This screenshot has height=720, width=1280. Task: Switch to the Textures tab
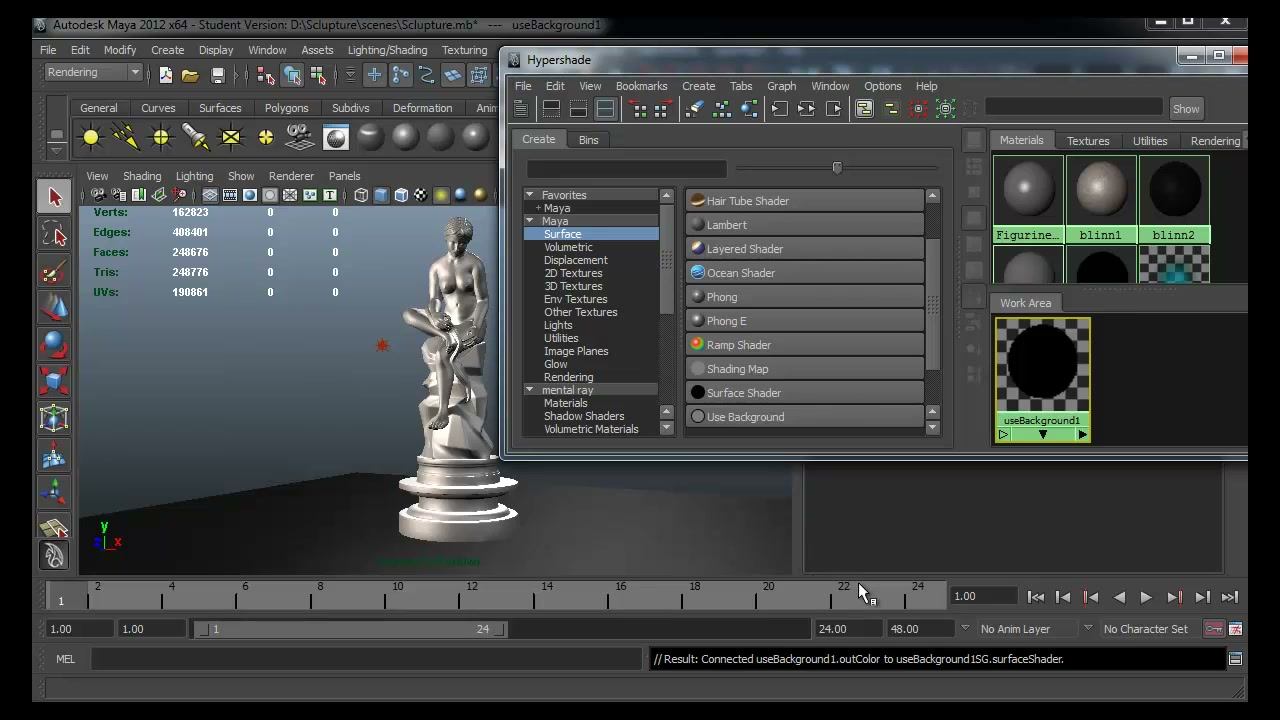point(1088,141)
